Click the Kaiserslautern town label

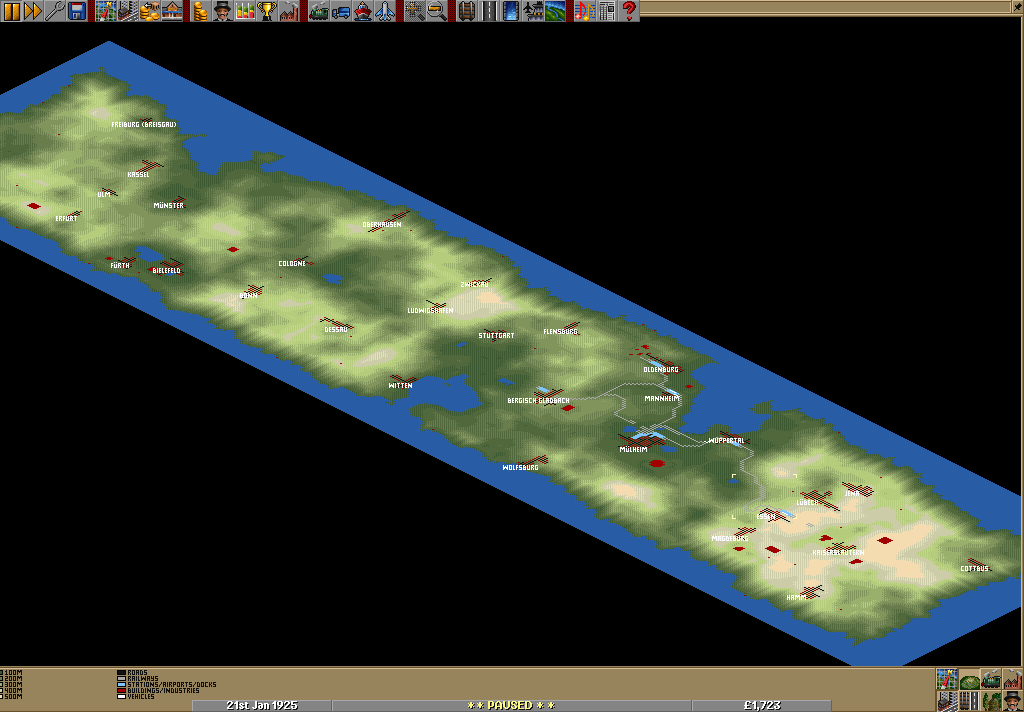[x=839, y=553]
